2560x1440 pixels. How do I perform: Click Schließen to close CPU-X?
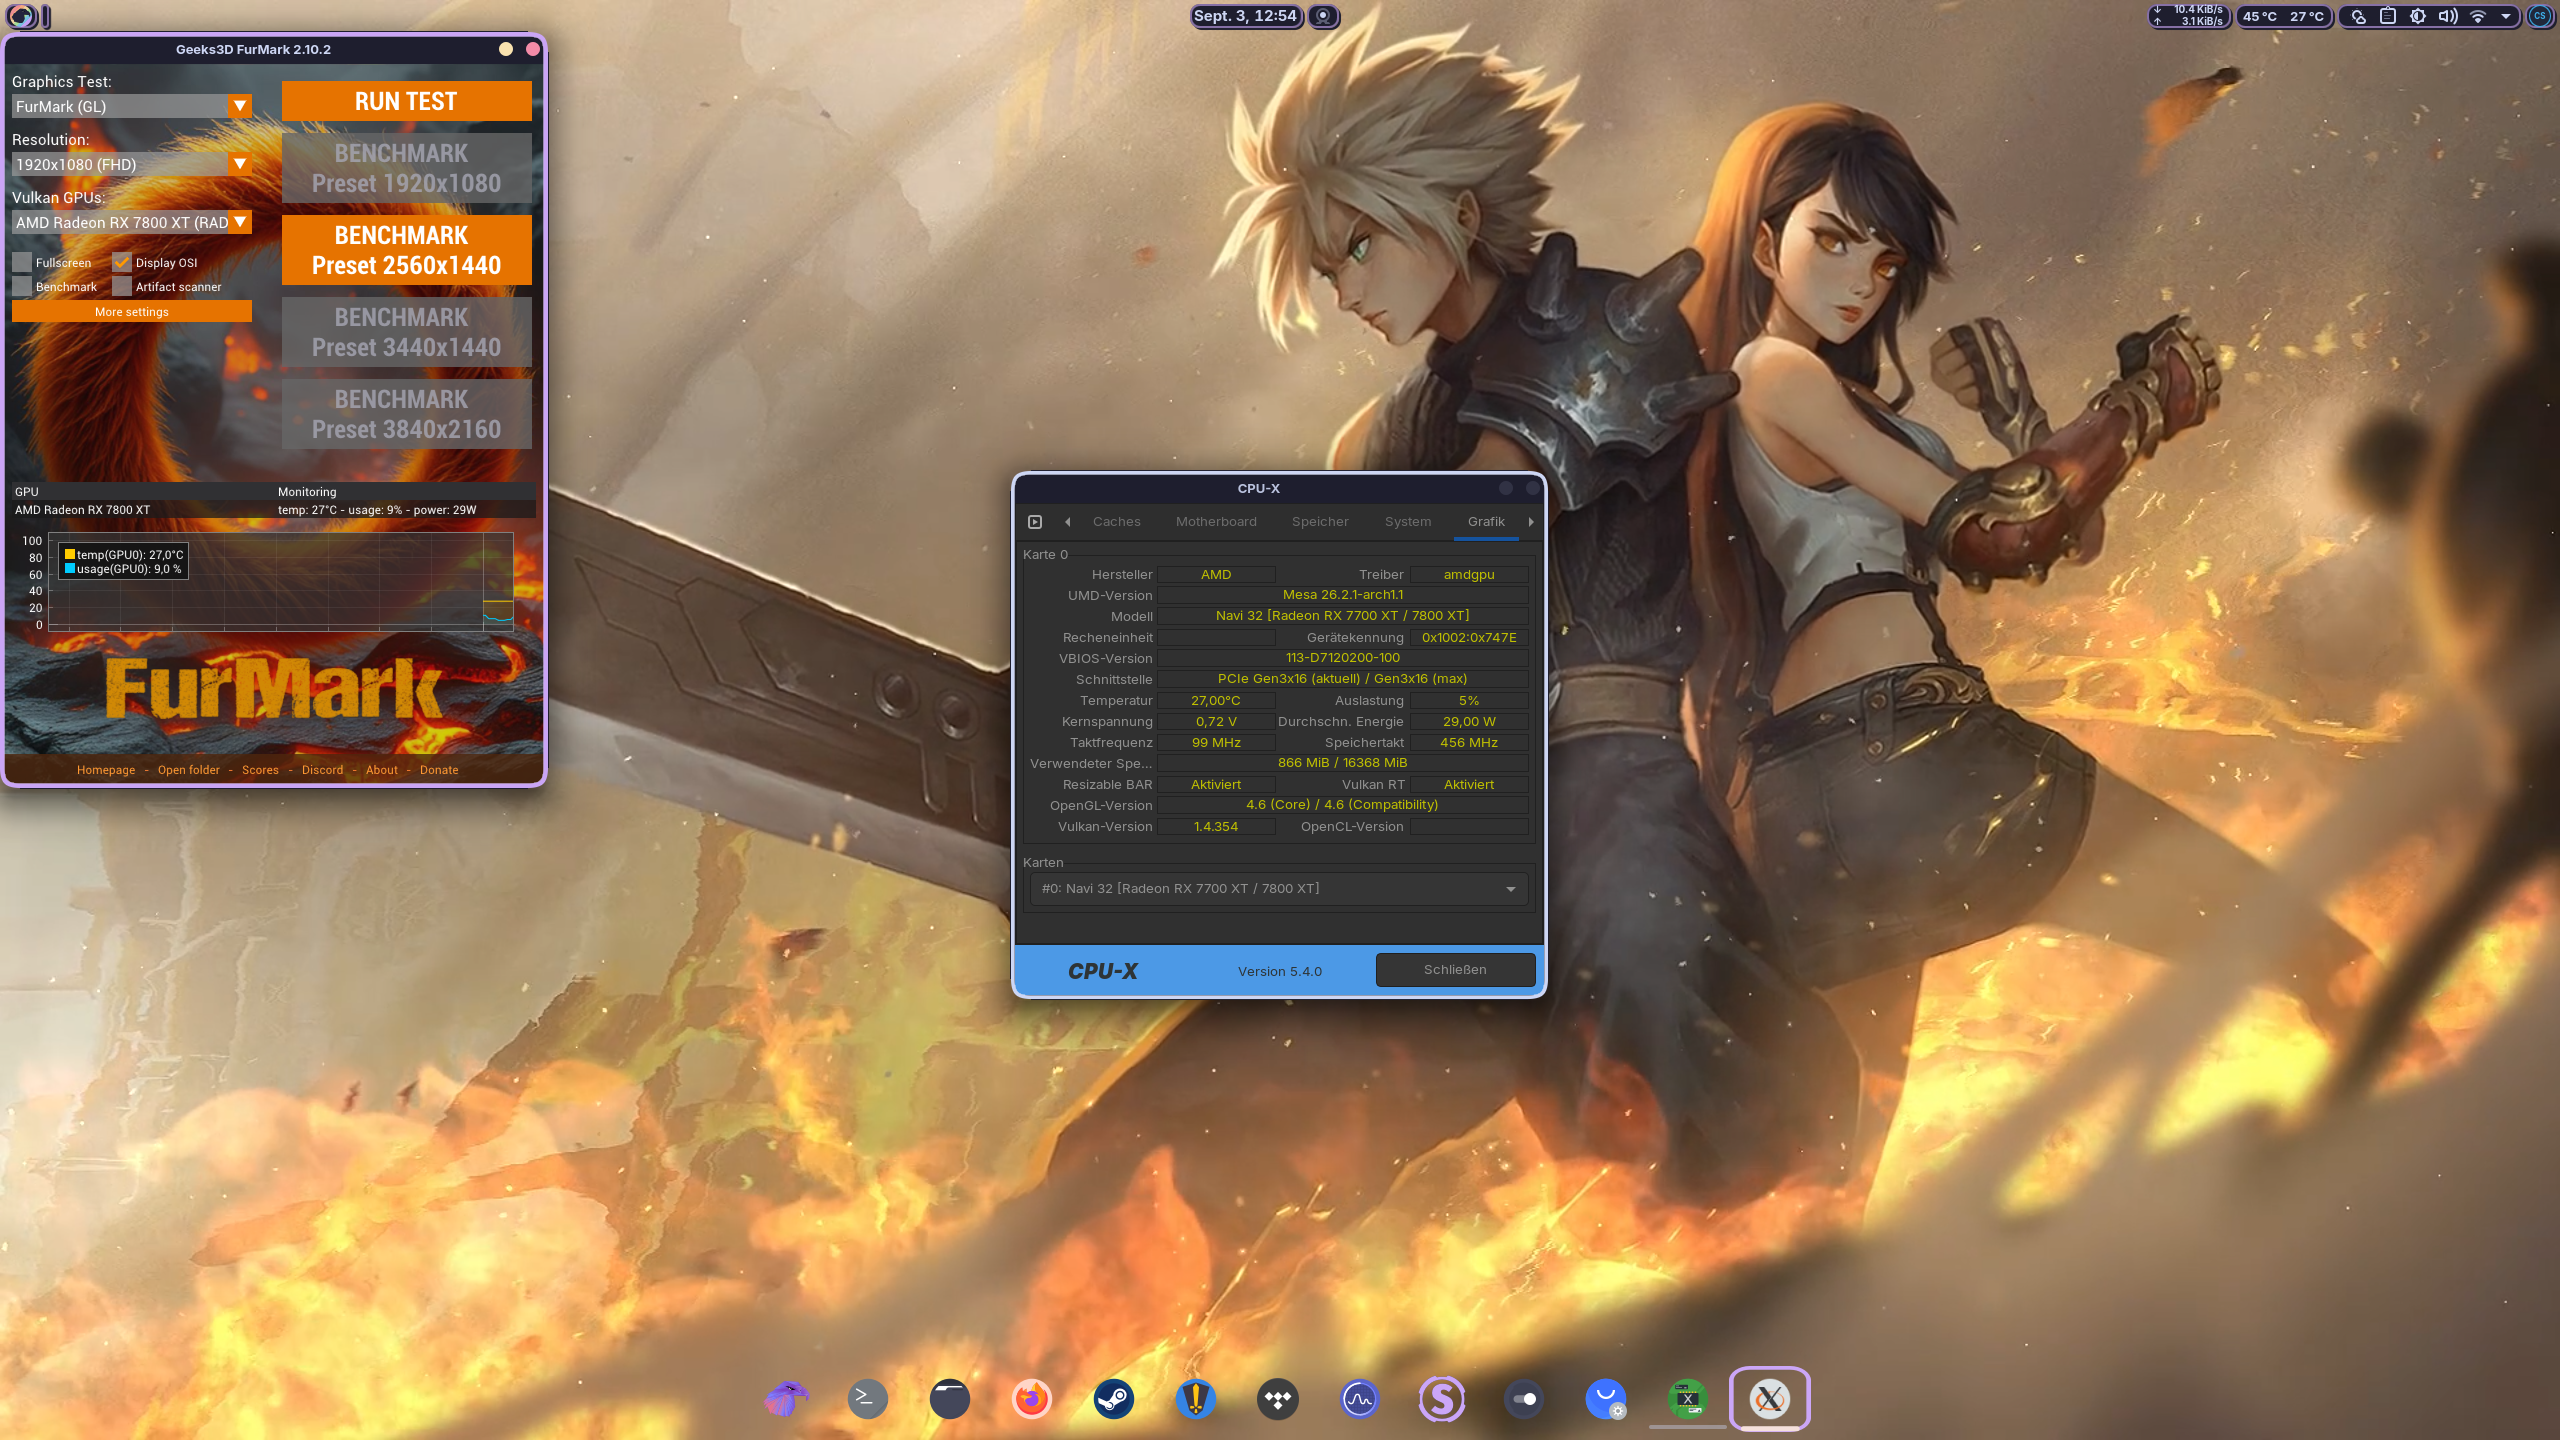(x=1455, y=970)
